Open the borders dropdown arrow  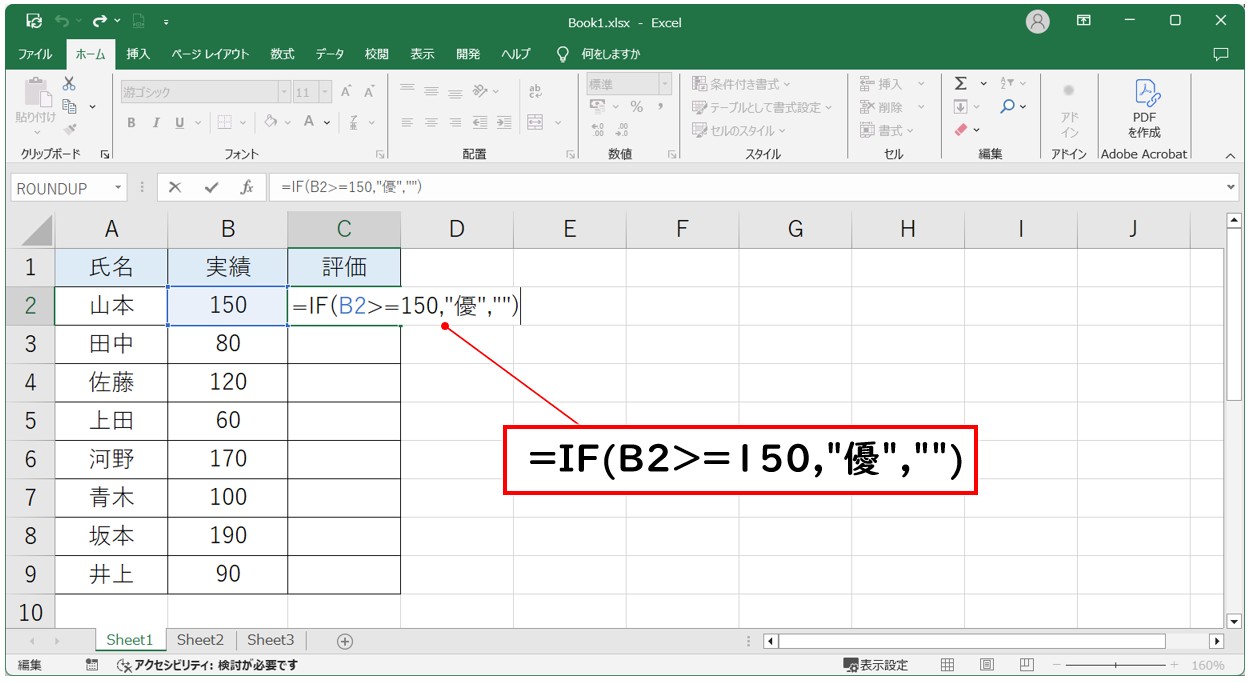(x=243, y=122)
